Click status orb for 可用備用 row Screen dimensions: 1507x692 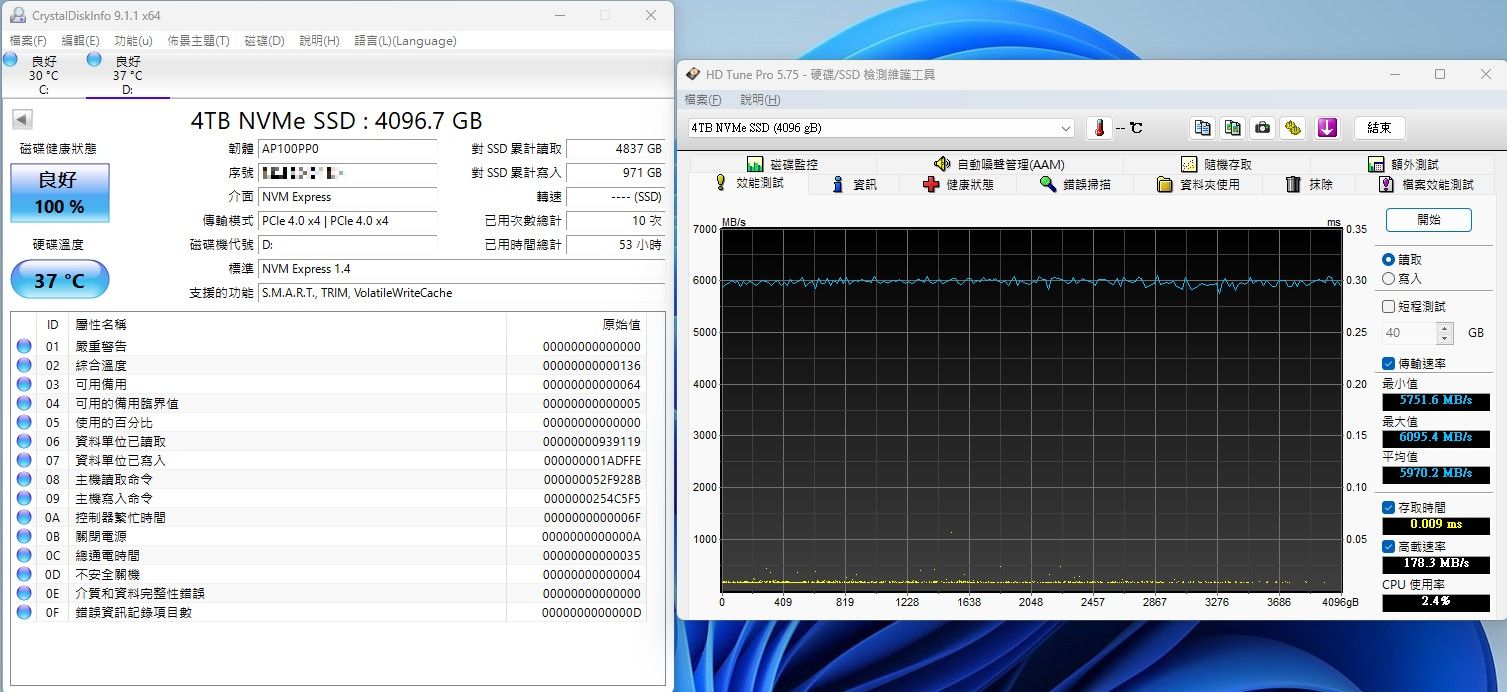(24, 384)
